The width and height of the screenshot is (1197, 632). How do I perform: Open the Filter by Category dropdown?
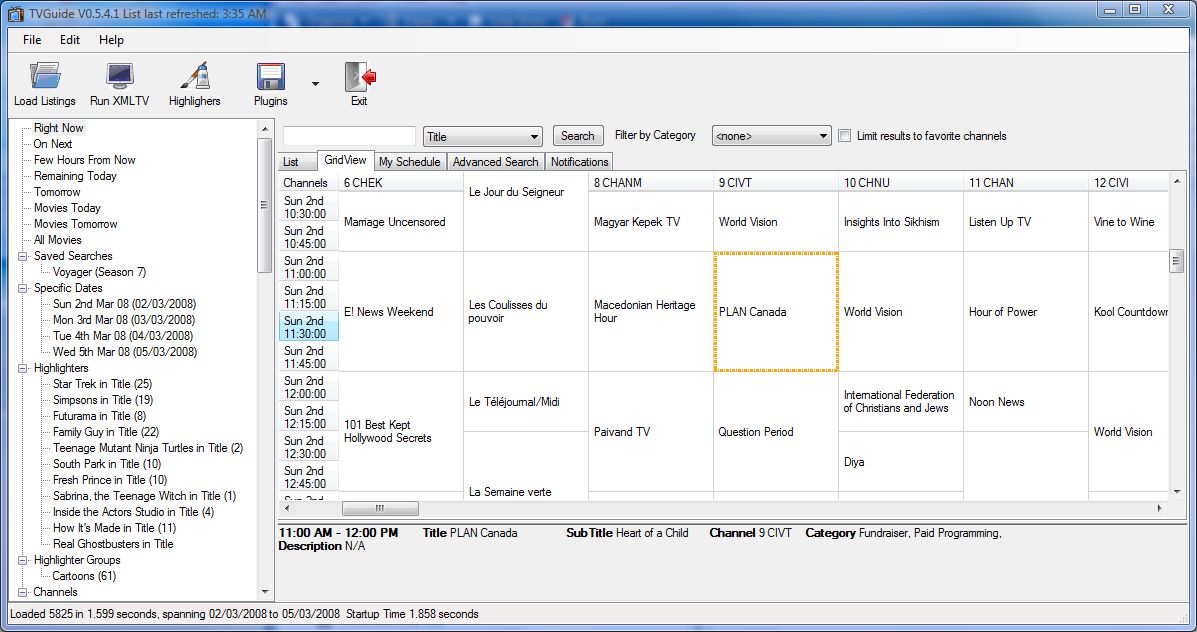point(824,135)
